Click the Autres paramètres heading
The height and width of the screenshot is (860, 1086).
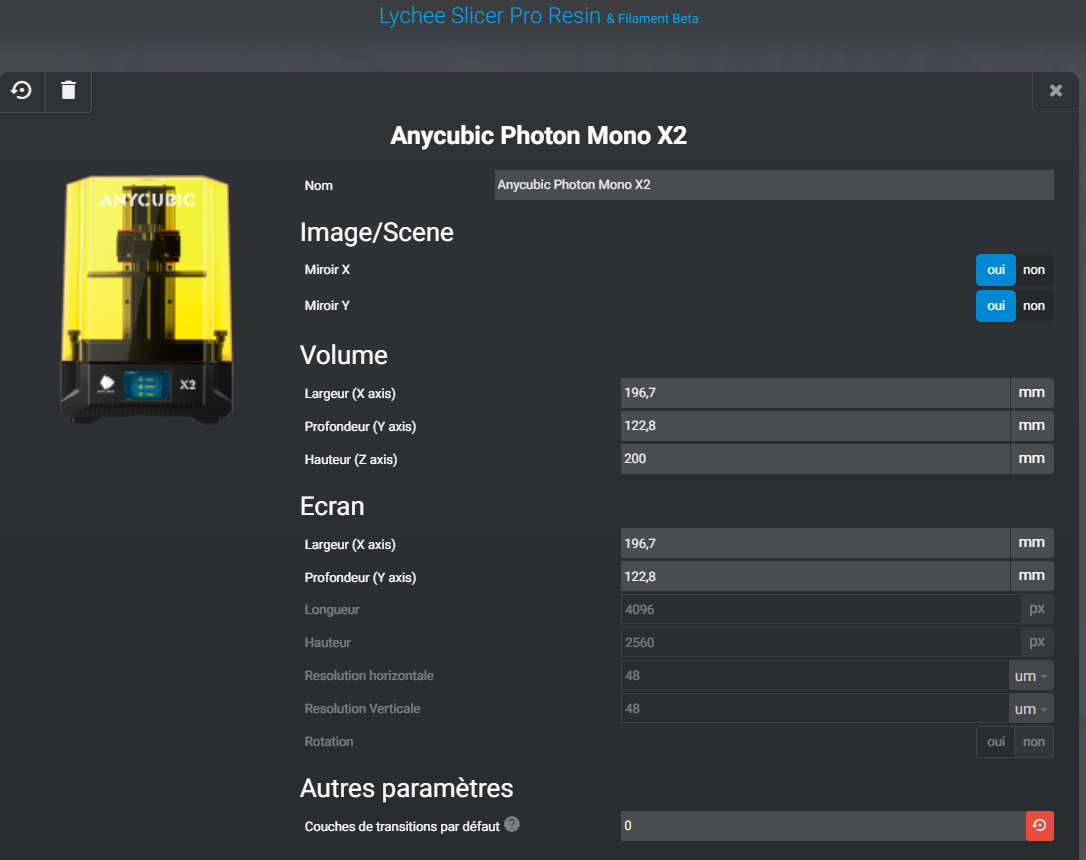[x=407, y=789]
